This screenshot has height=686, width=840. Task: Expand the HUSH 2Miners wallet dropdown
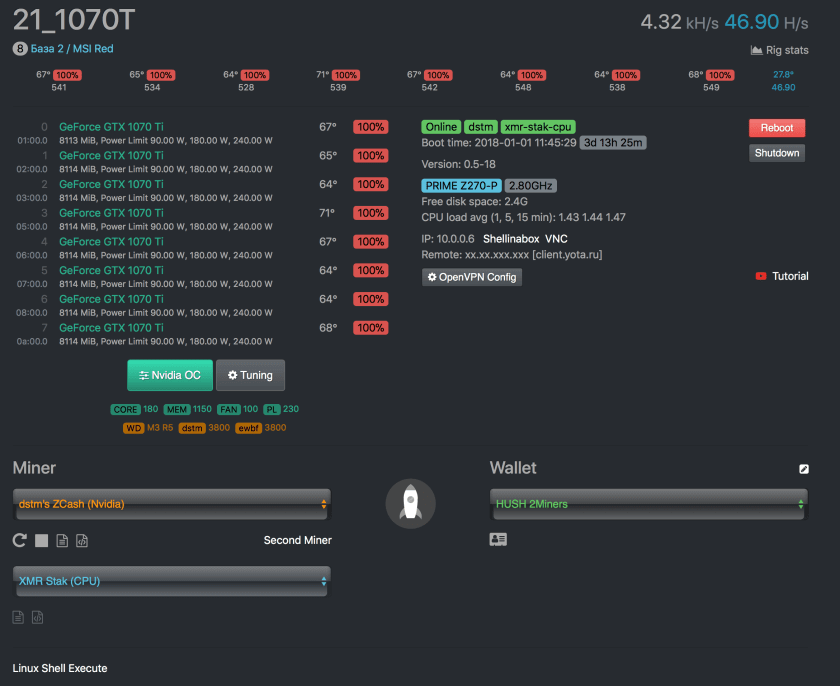point(648,504)
